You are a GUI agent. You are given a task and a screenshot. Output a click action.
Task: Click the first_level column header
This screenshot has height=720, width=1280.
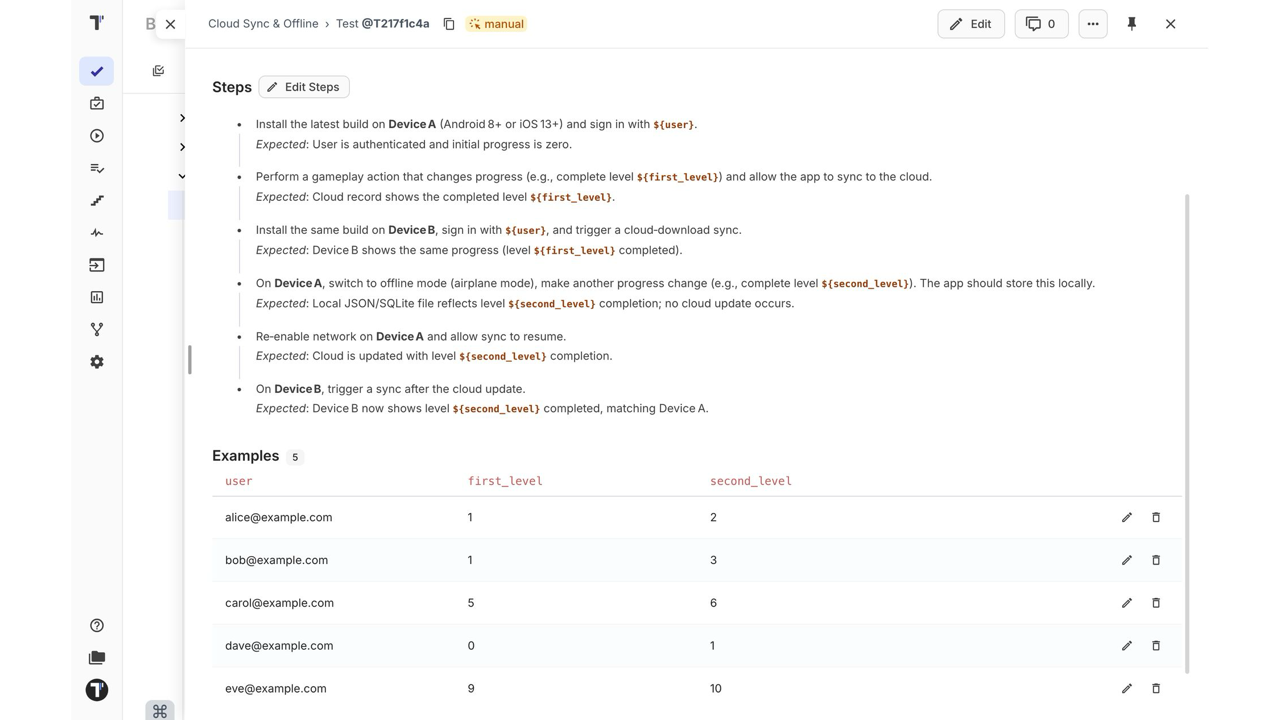tap(505, 481)
